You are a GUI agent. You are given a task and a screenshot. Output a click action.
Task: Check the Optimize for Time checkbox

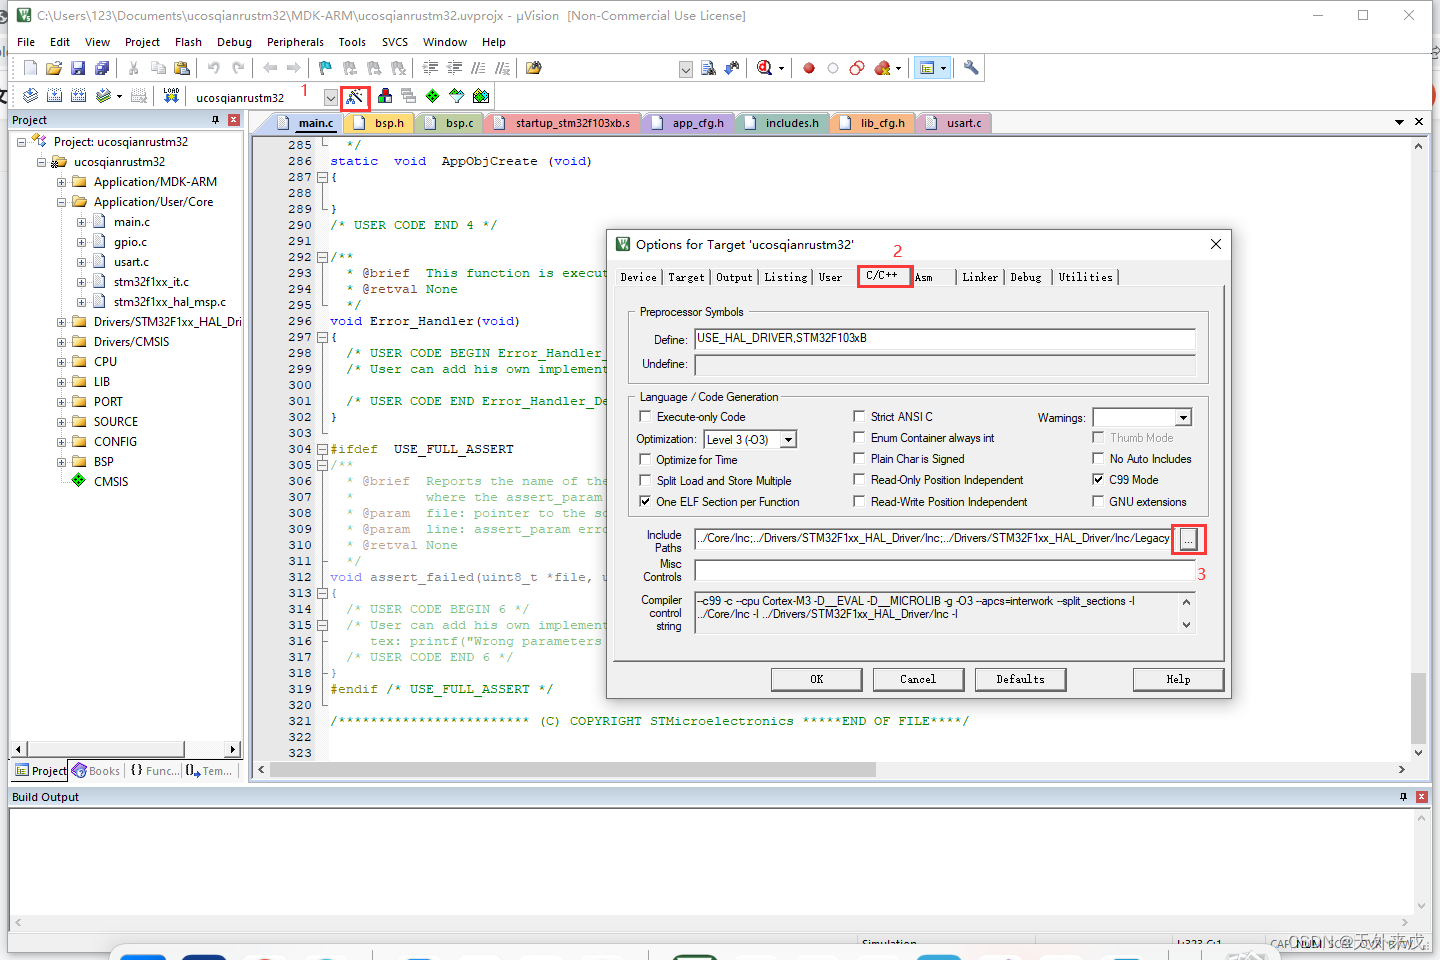(x=645, y=459)
